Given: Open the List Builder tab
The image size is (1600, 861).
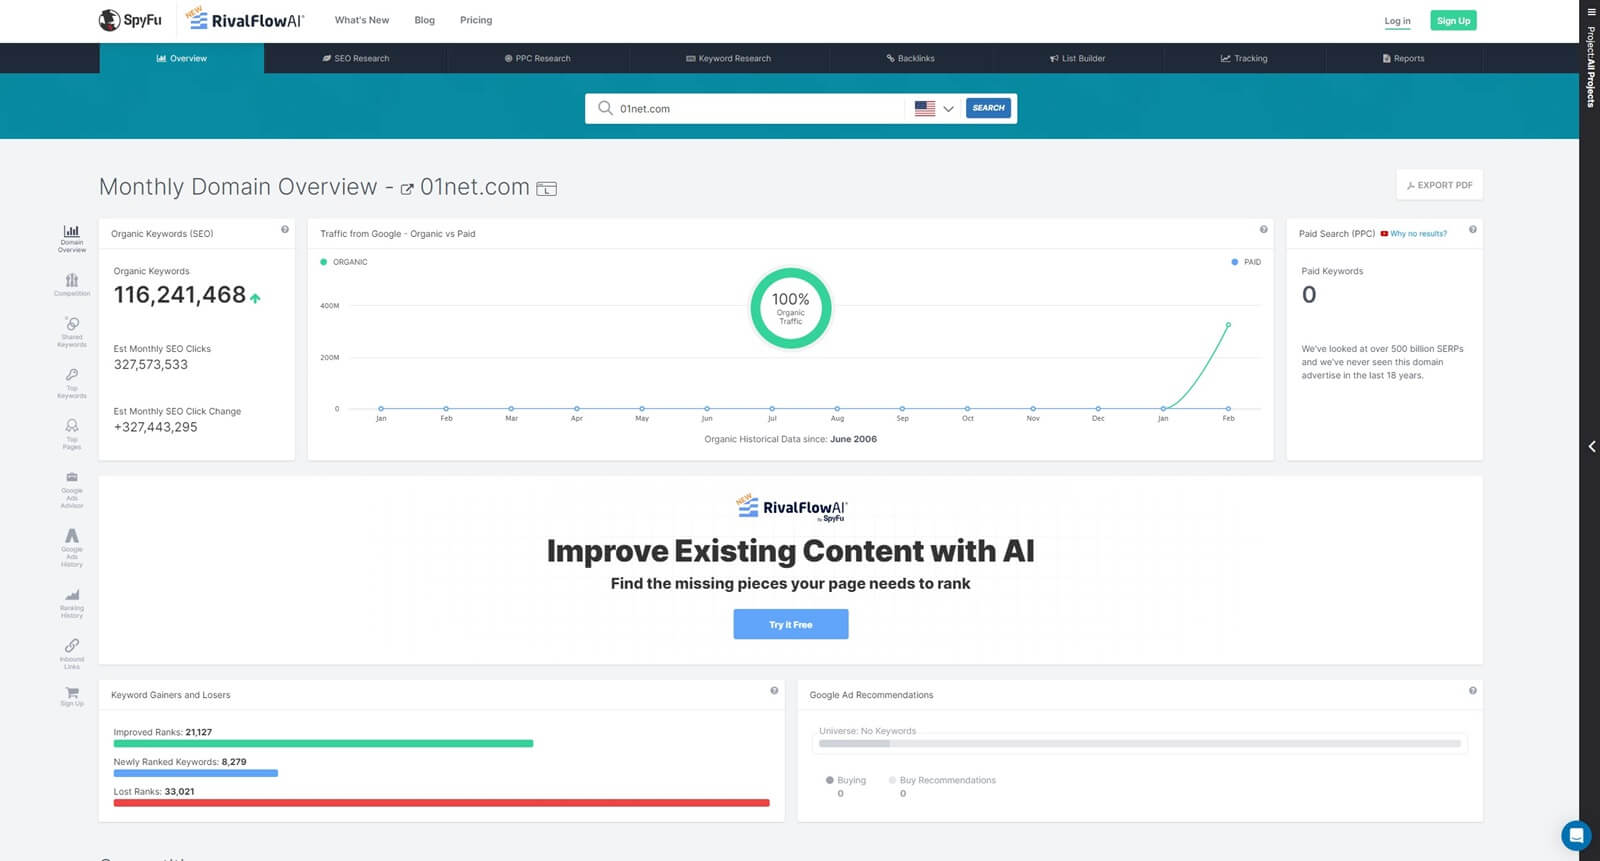Looking at the screenshot, I should [x=1078, y=58].
